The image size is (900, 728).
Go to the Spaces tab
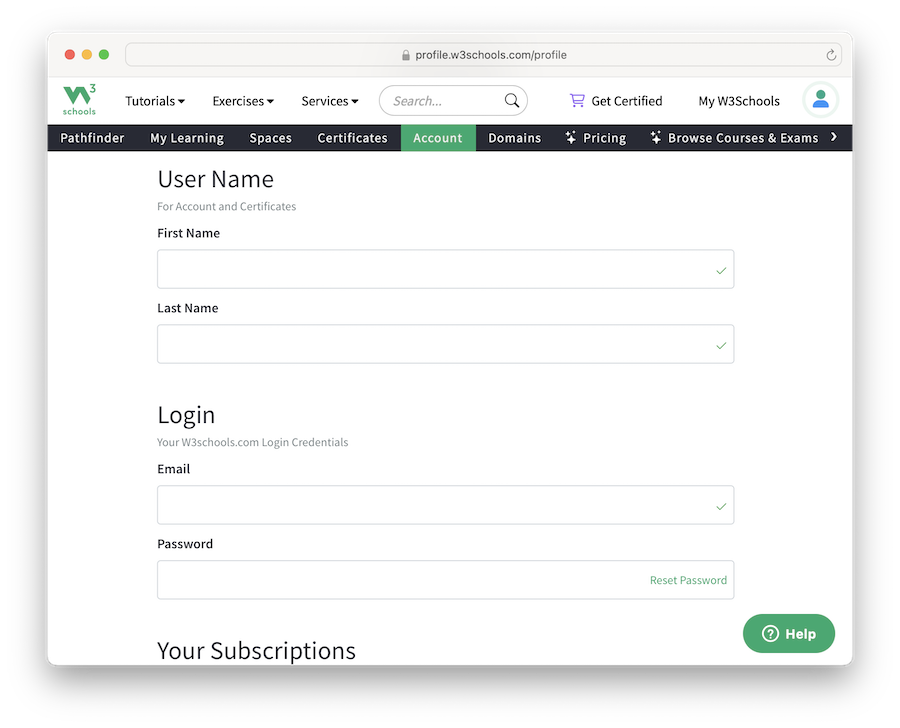(x=270, y=138)
